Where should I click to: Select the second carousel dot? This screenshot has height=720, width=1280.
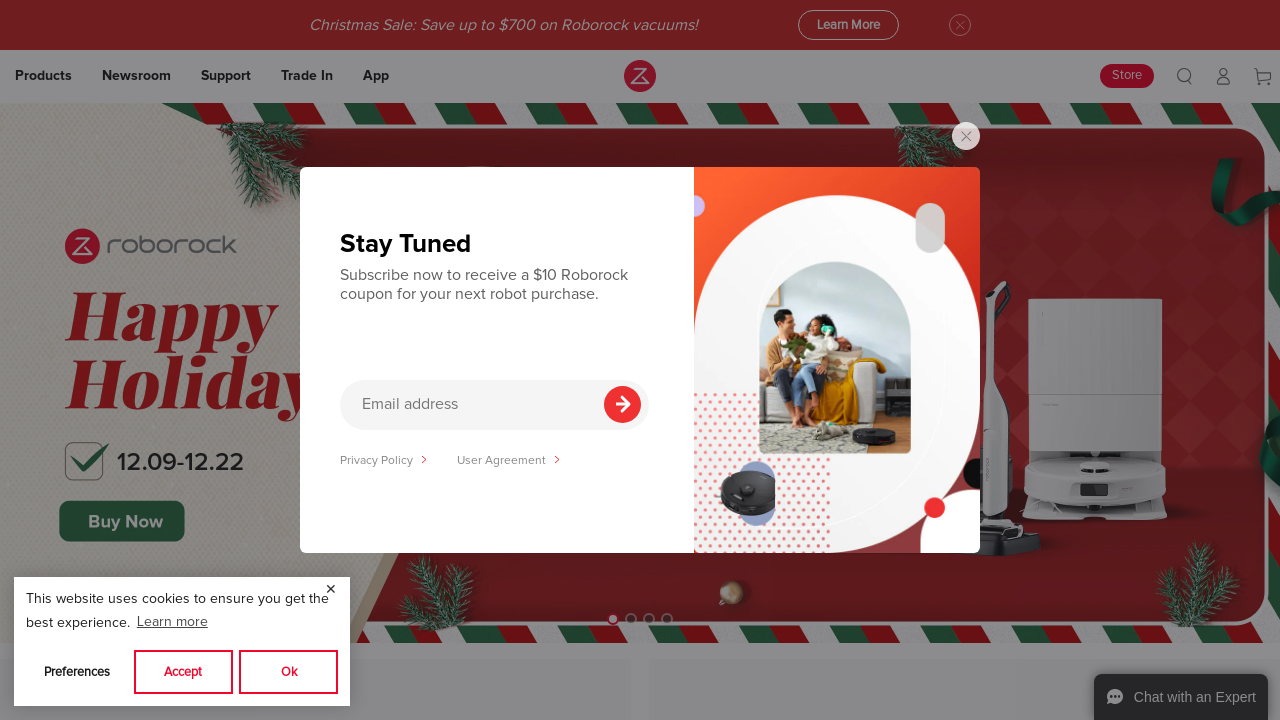click(631, 619)
